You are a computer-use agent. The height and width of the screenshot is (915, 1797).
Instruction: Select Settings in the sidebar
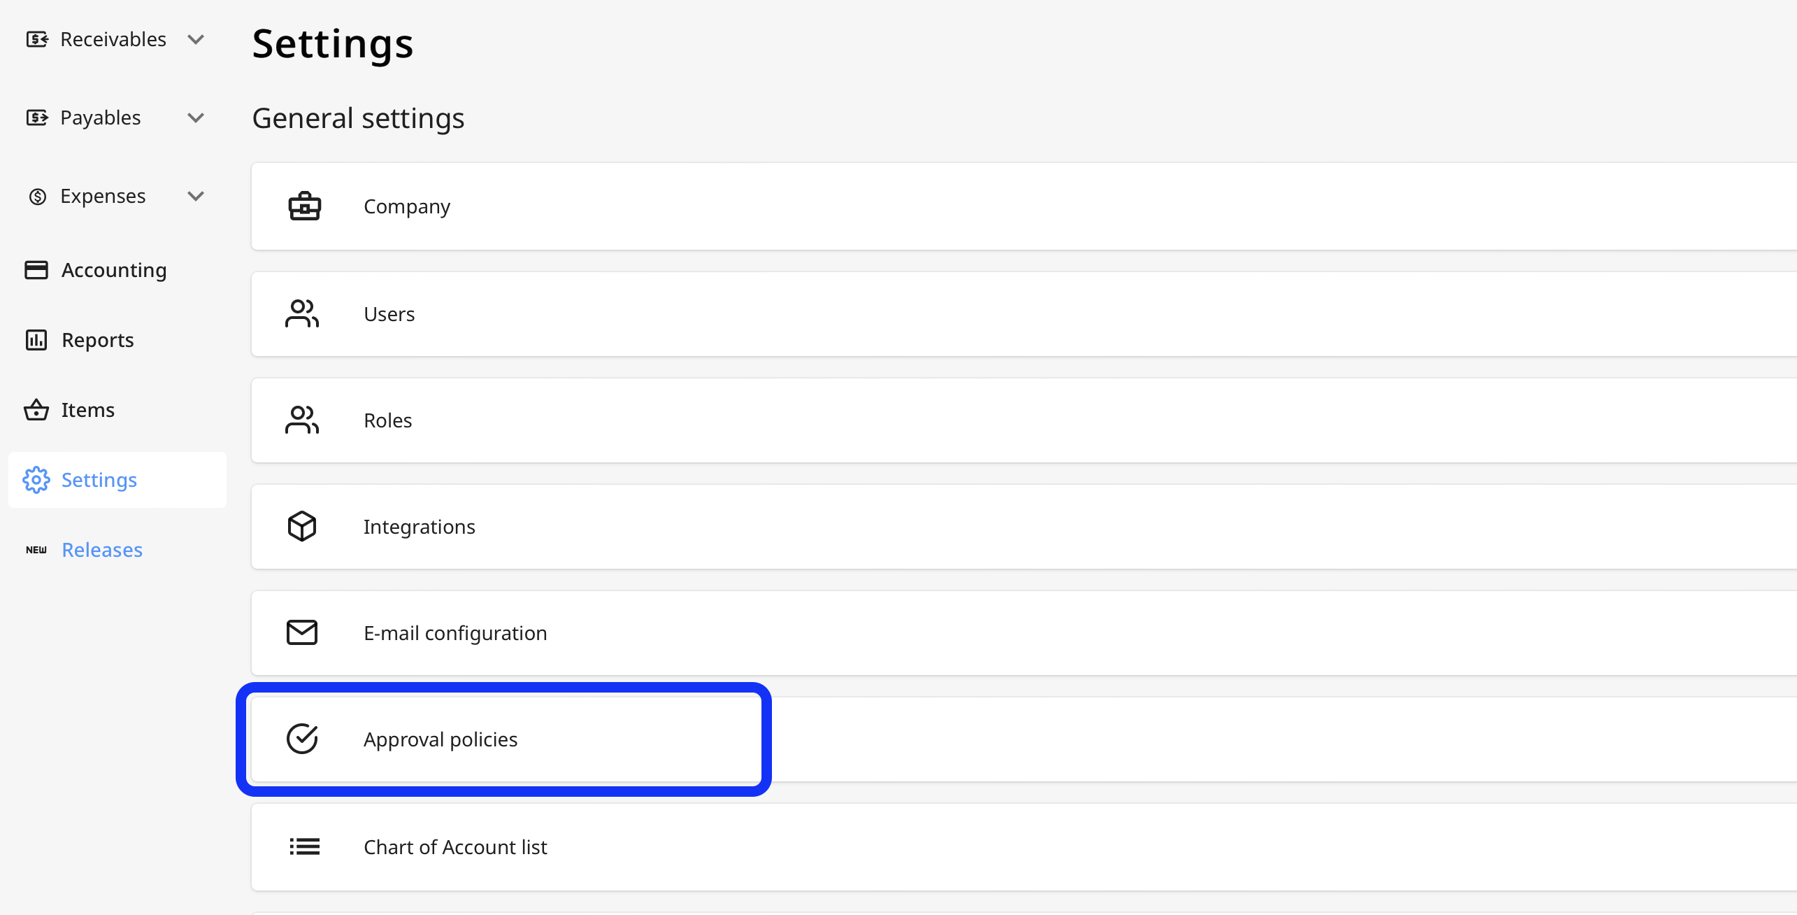99,480
